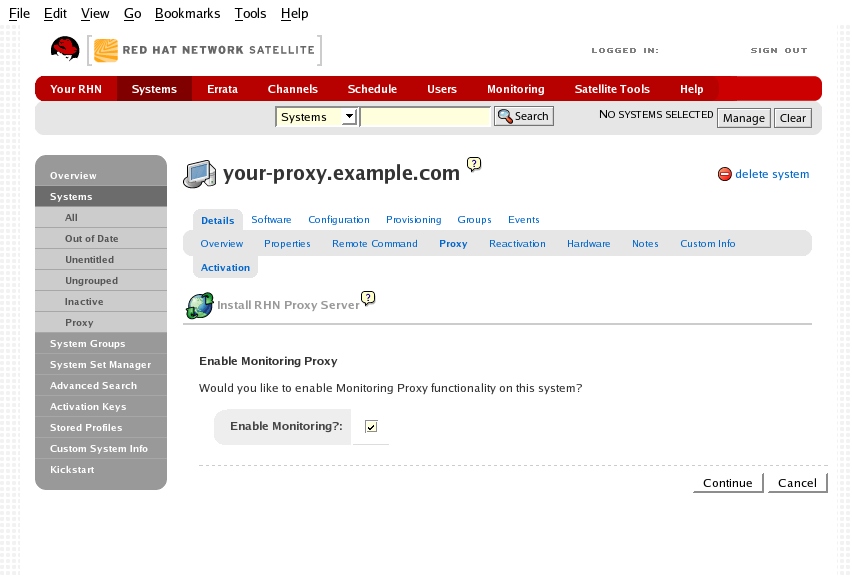Screen dimensions: 852x577
Task: Select the Events tab
Action: tap(524, 219)
